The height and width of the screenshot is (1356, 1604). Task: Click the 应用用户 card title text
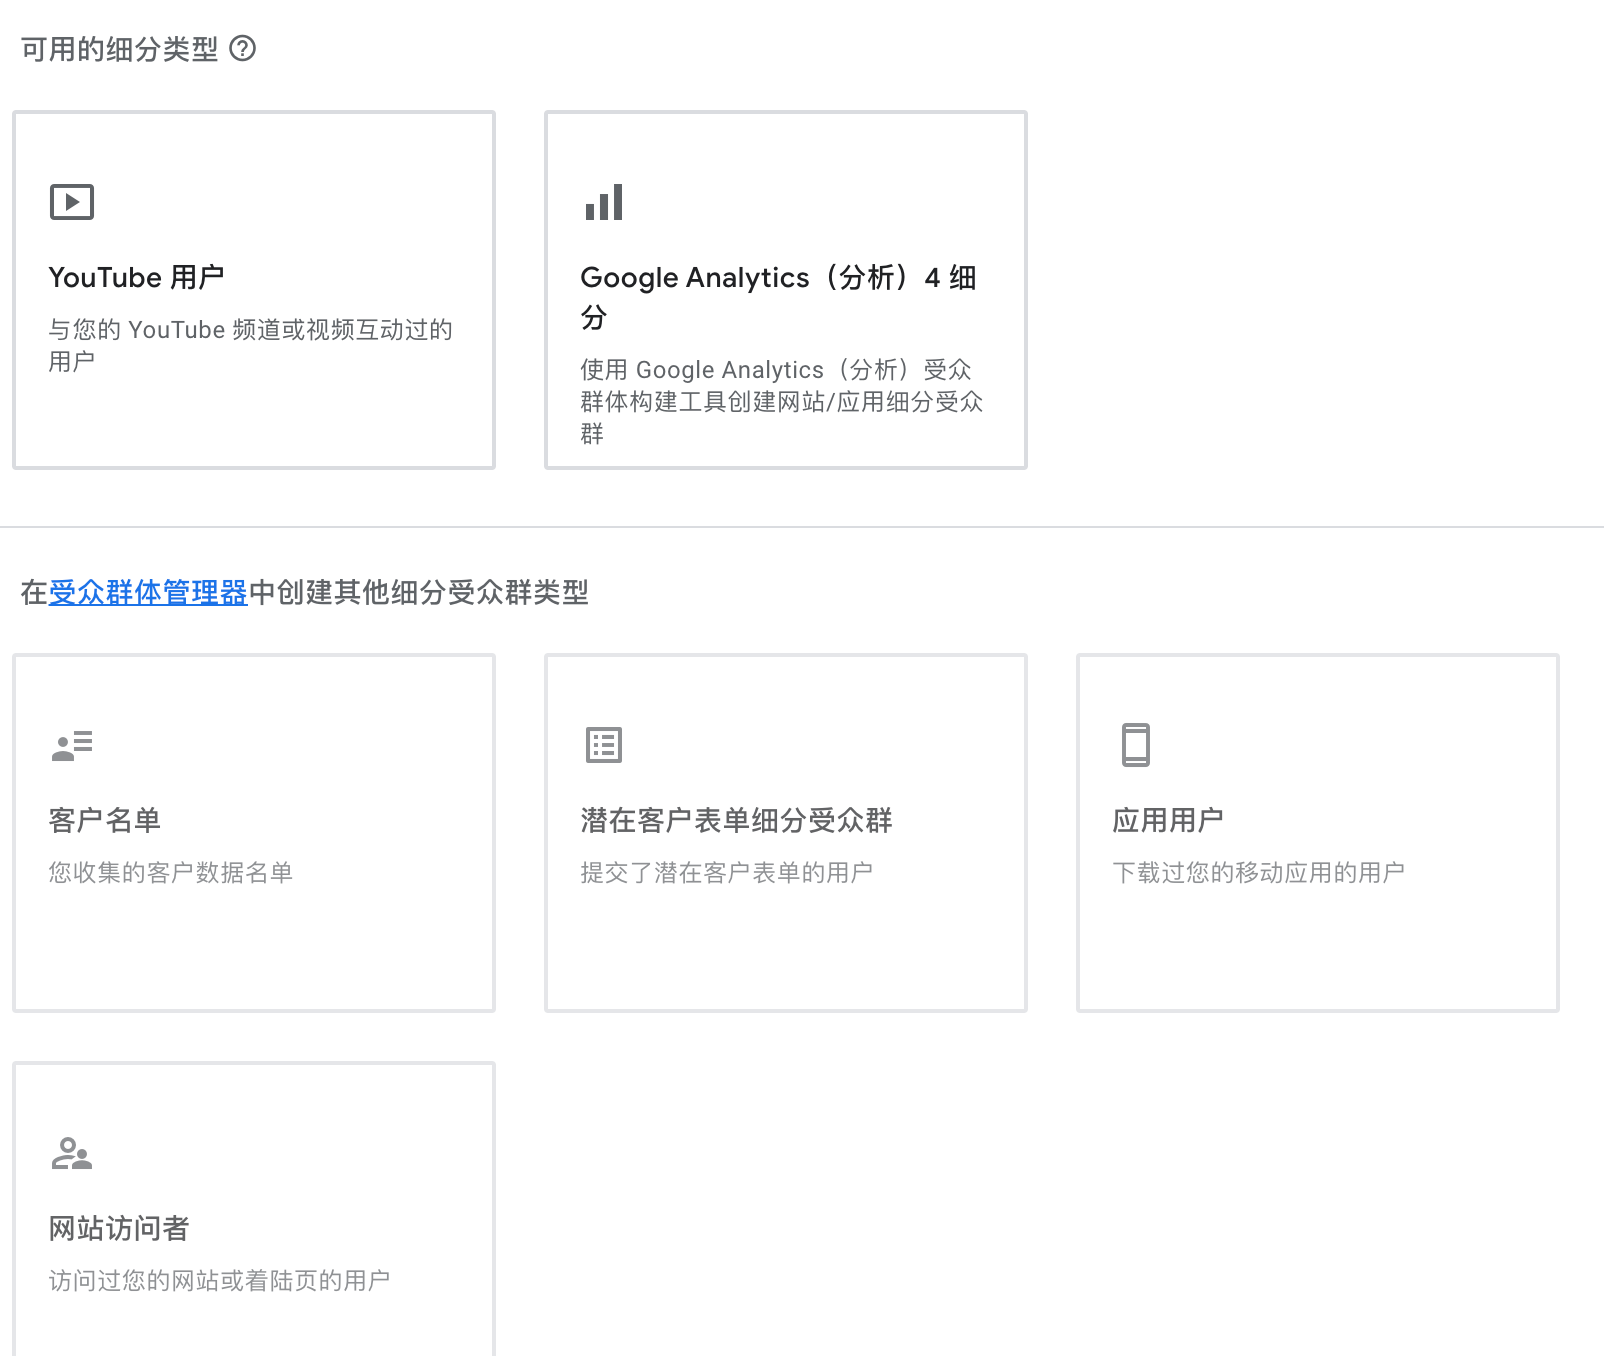click(x=1170, y=820)
